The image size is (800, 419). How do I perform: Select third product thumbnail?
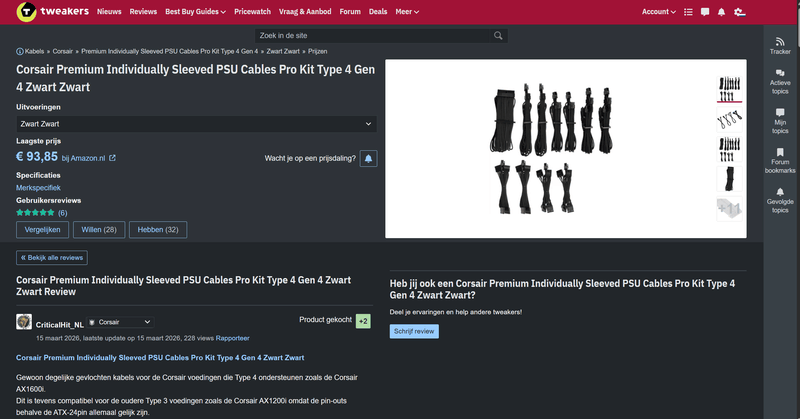coord(729,149)
